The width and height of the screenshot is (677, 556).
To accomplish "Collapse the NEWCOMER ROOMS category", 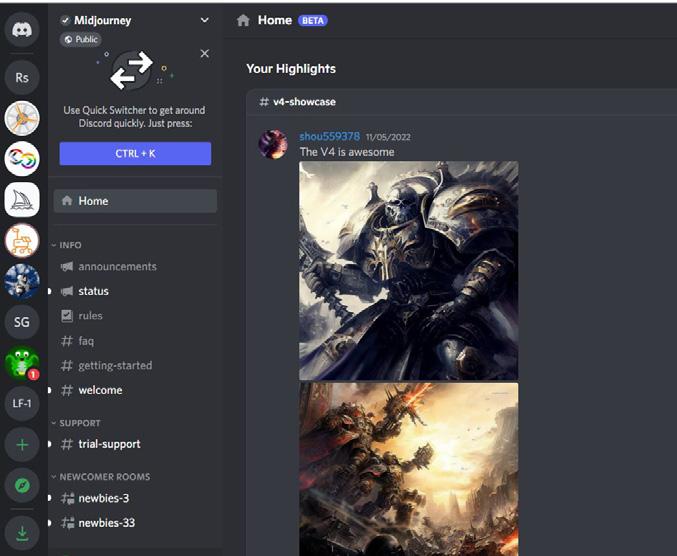I will click(x=101, y=477).
